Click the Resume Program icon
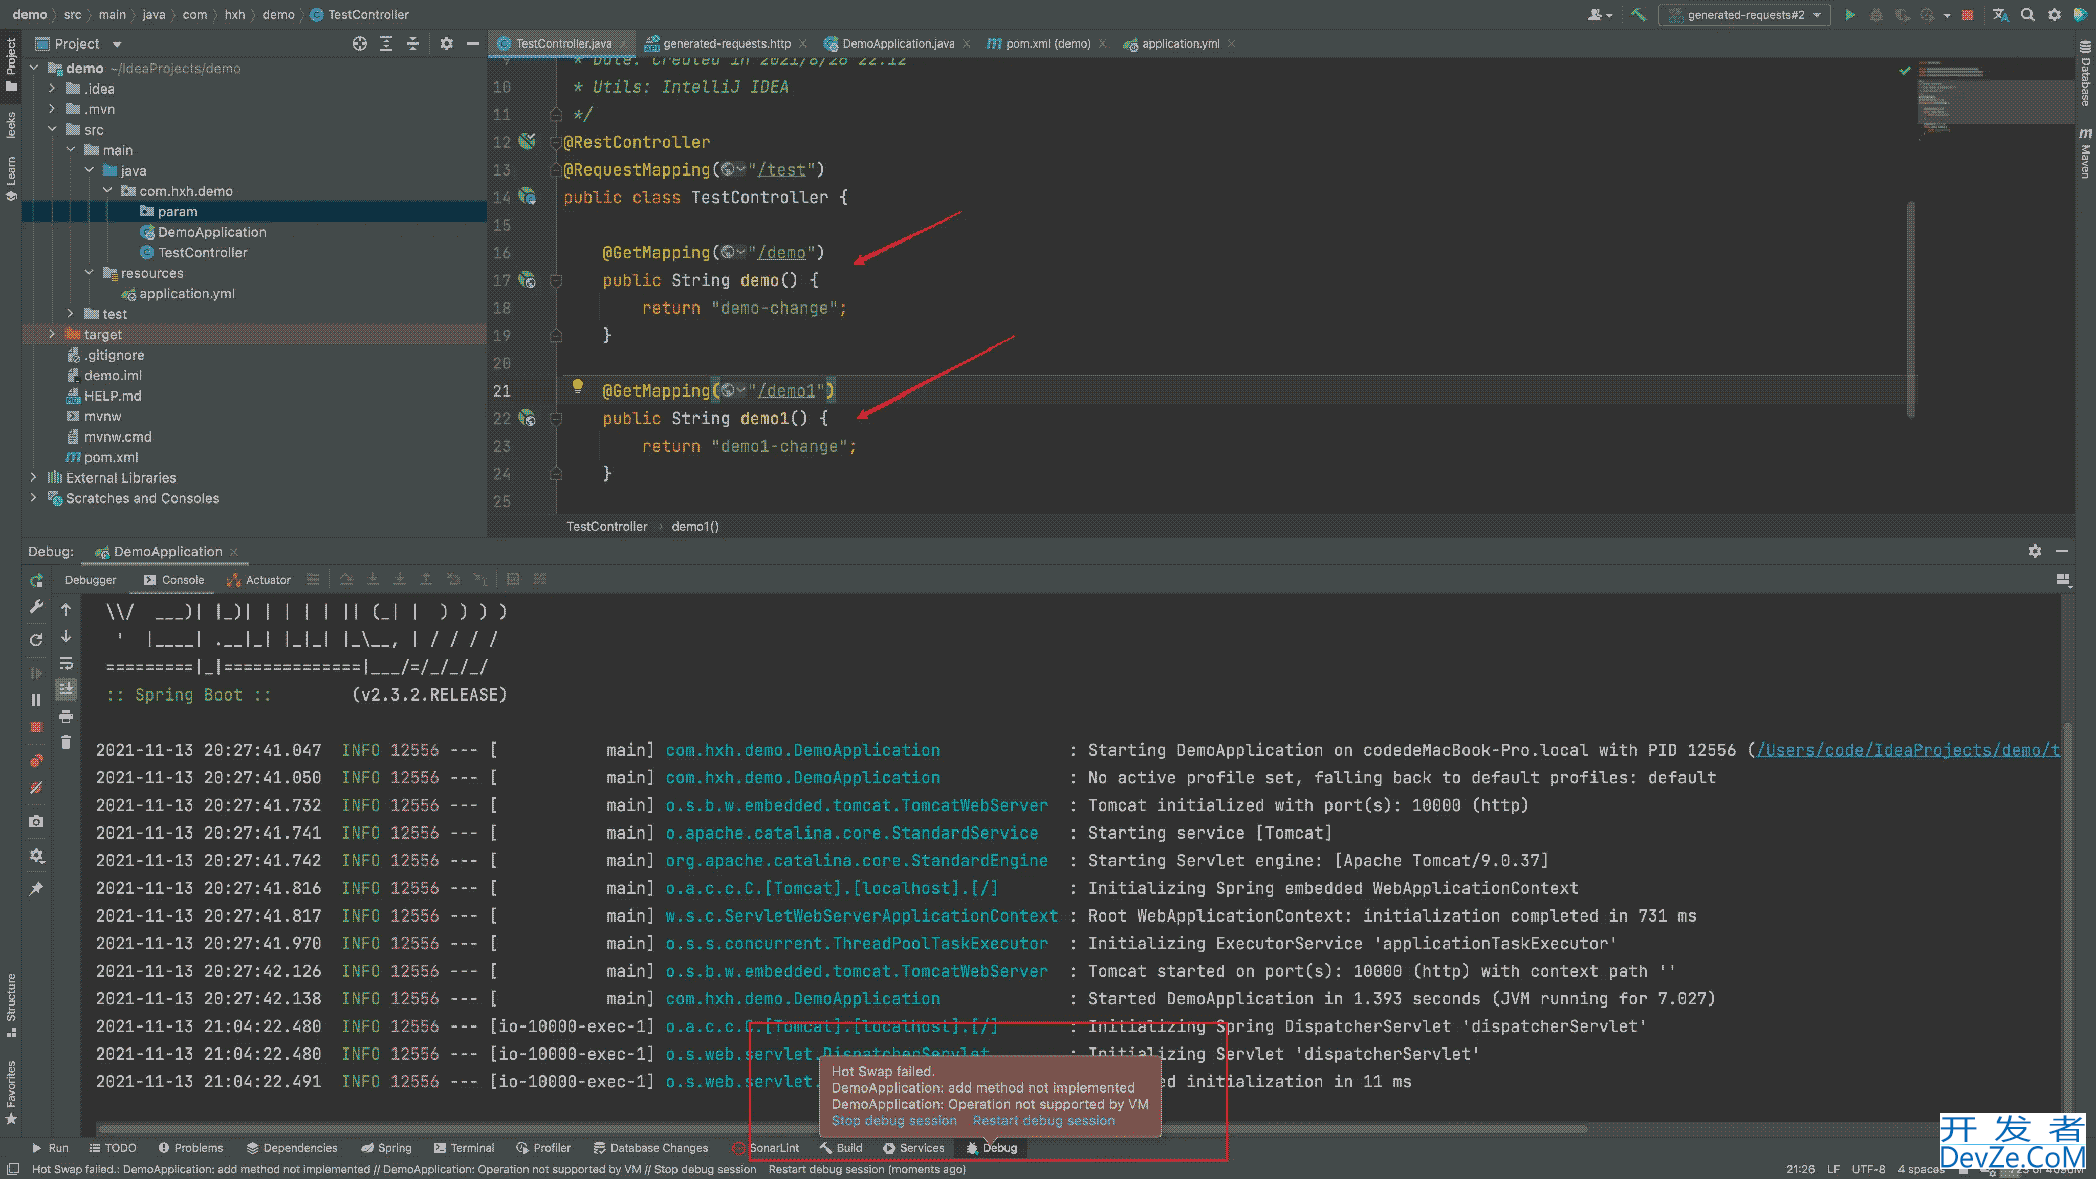Image resolution: width=2096 pixels, height=1179 pixels. (36, 669)
